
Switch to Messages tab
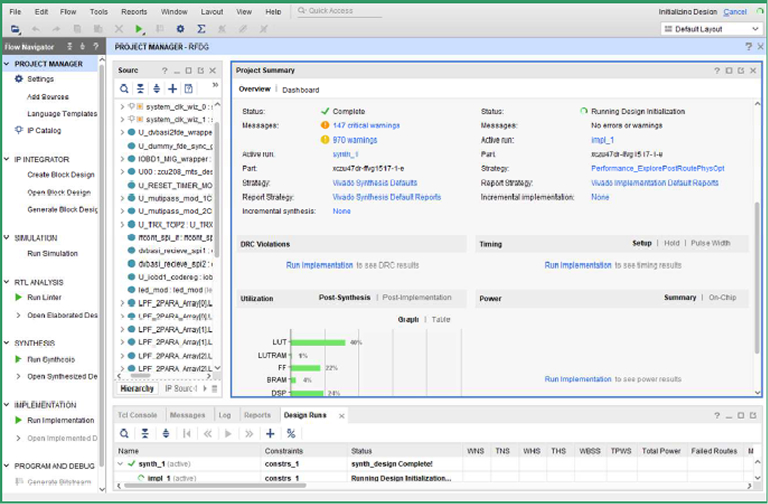click(187, 415)
